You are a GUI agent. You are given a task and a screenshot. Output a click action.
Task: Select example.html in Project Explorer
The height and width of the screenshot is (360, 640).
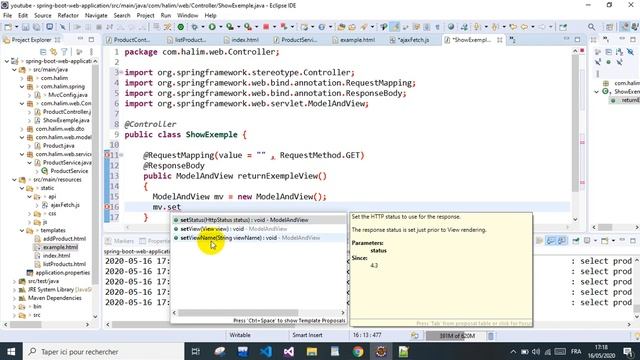(x=60, y=247)
